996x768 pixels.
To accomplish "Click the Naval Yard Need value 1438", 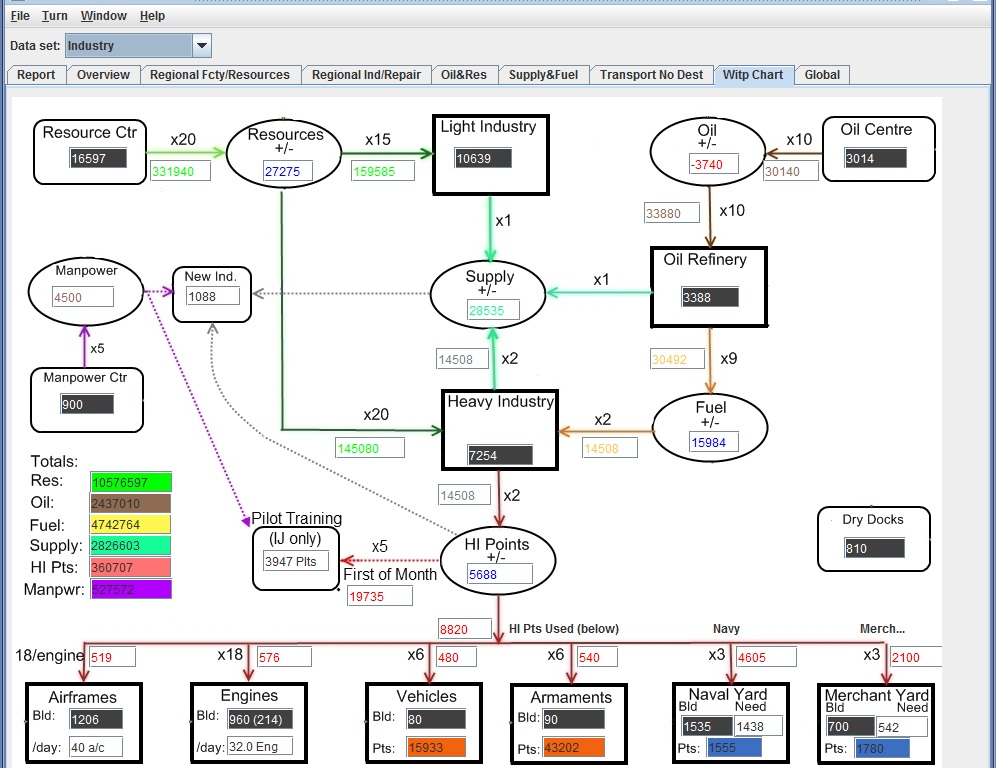I will pos(758,726).
